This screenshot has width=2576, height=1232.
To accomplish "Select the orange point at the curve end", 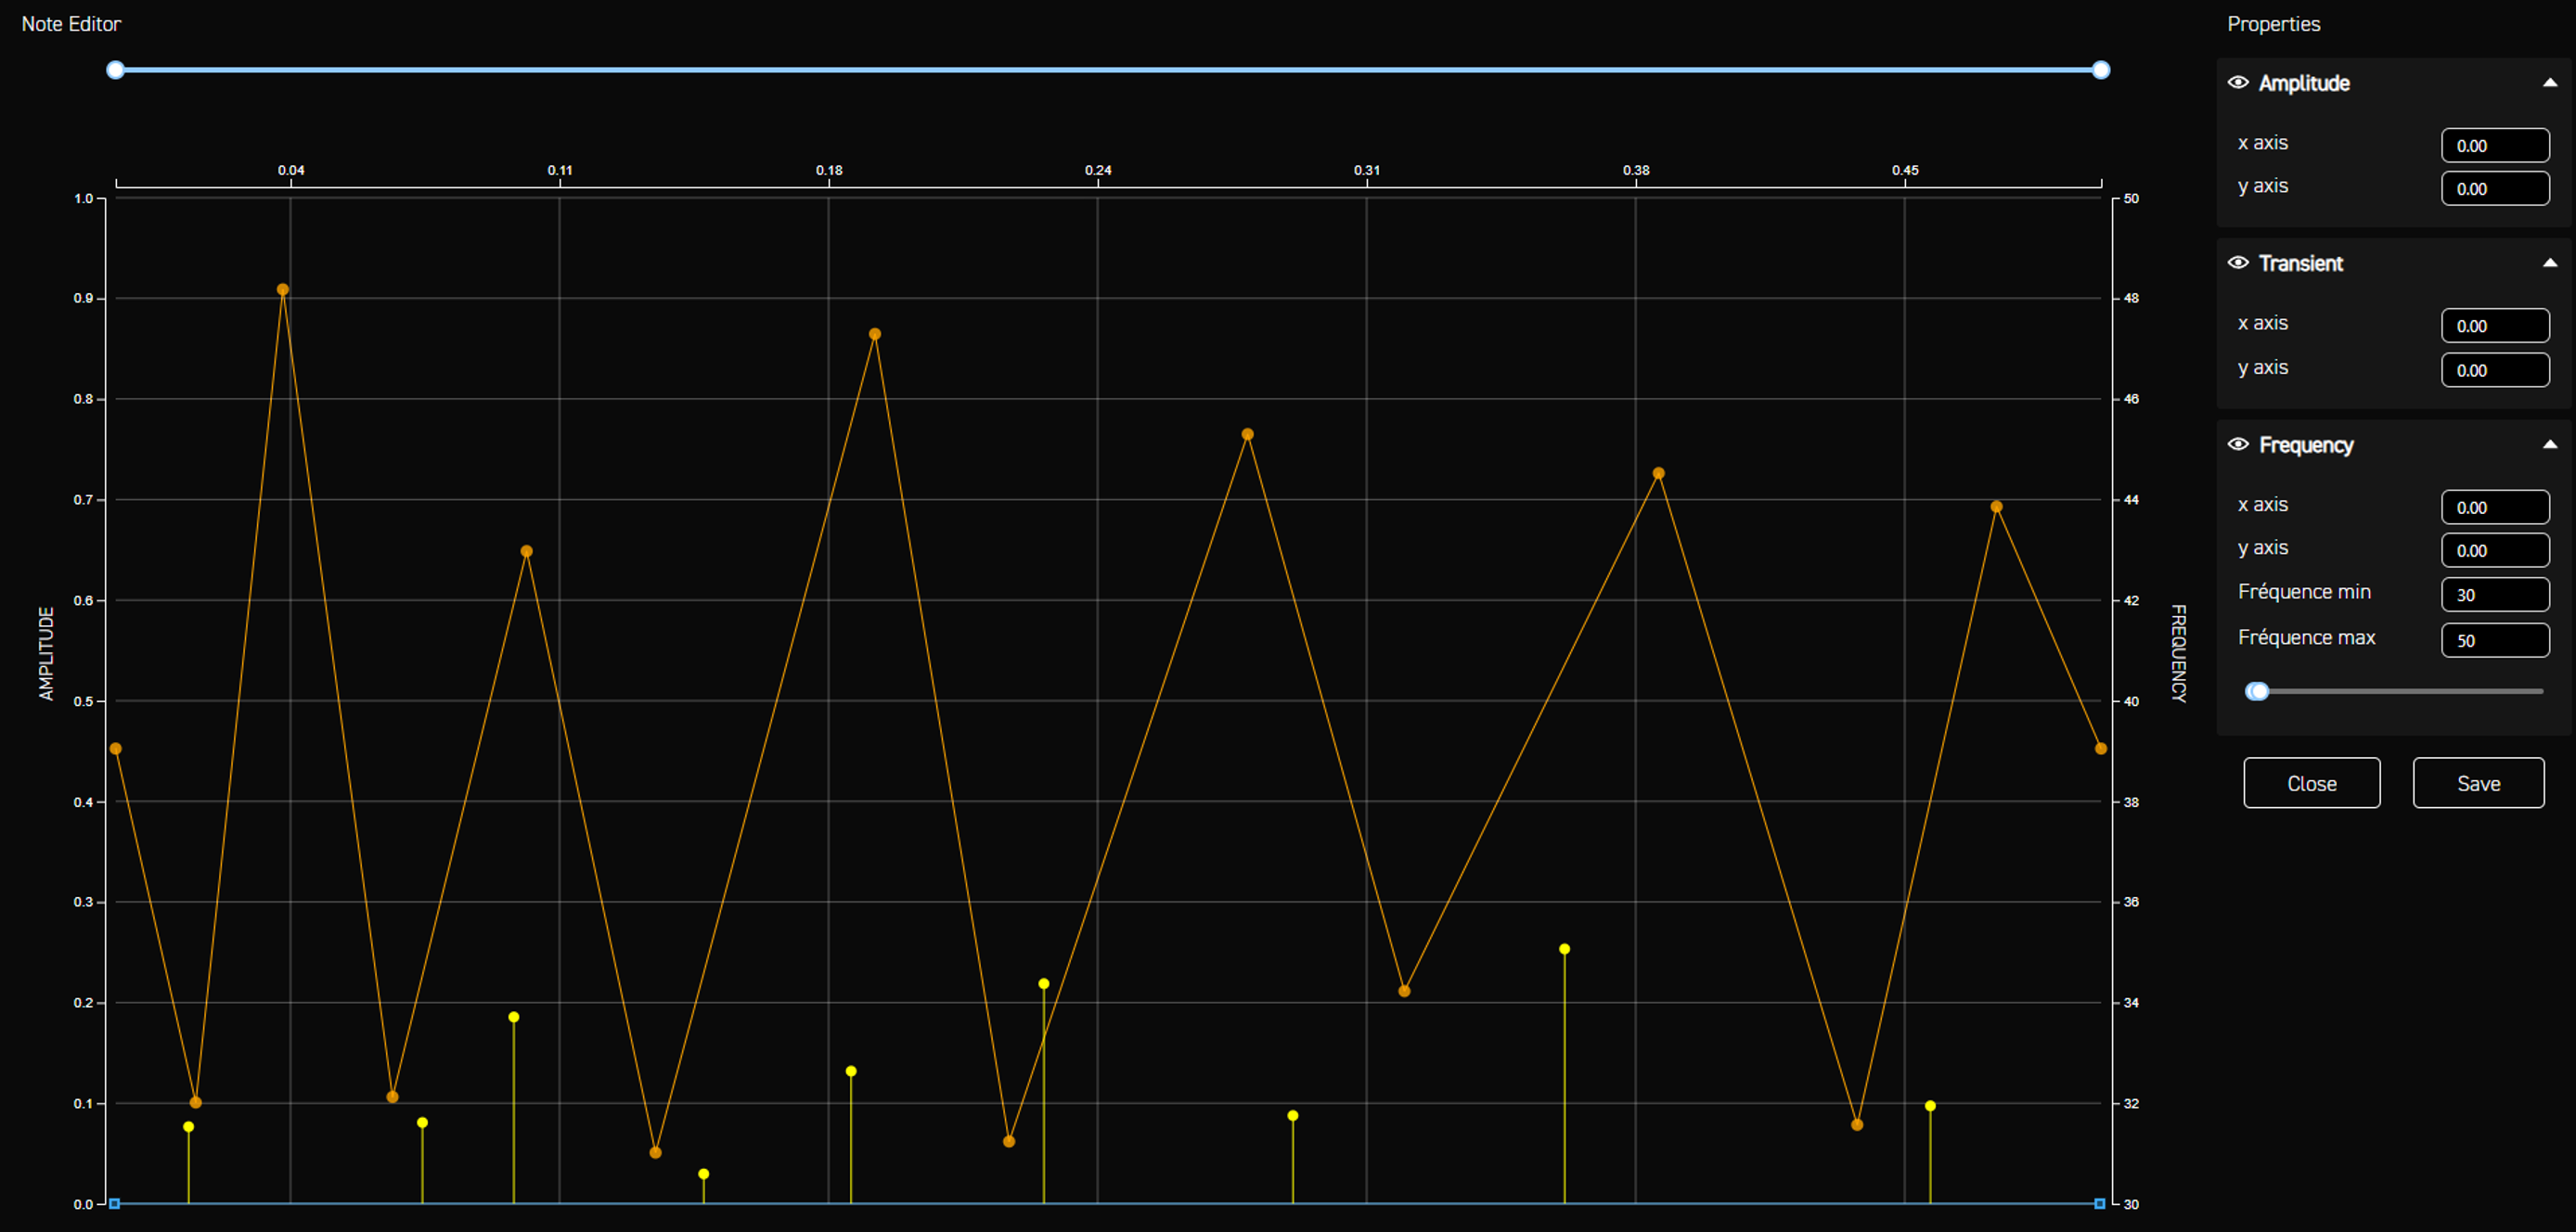I will (x=2101, y=749).
